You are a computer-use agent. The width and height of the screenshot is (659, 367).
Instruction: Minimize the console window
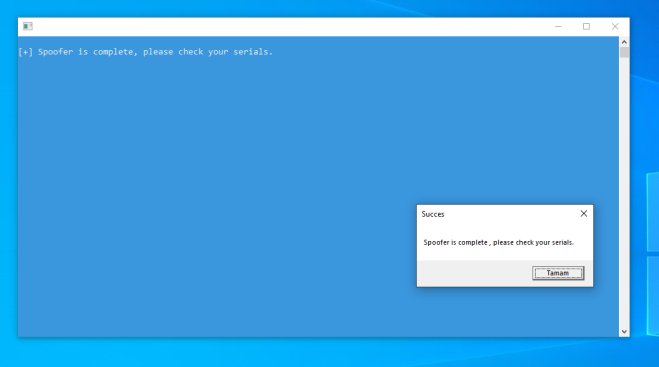coord(558,26)
